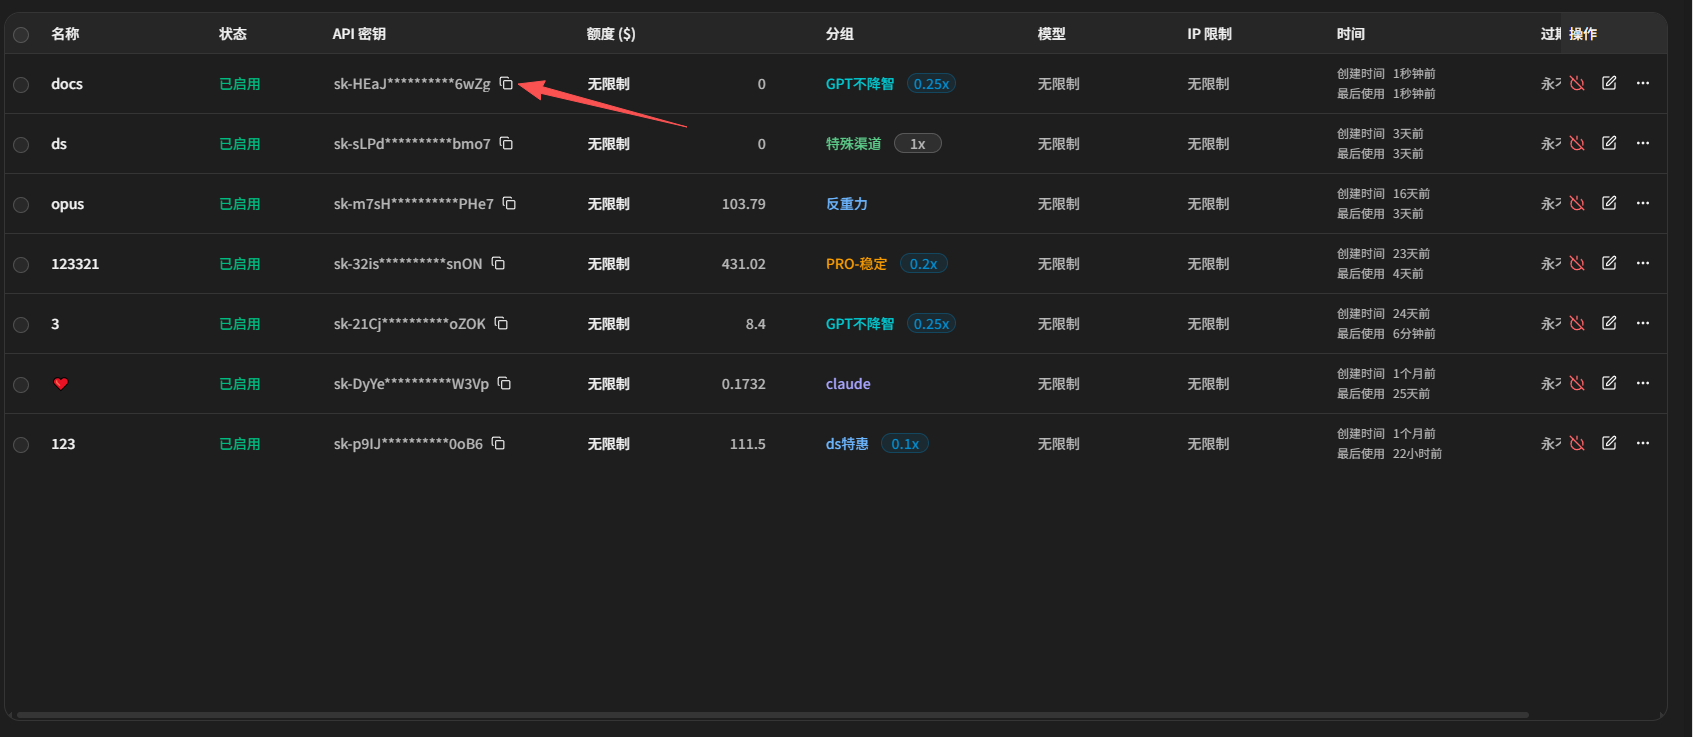Open more actions for the docs token
Image resolution: width=1696 pixels, height=737 pixels.
click(1643, 83)
